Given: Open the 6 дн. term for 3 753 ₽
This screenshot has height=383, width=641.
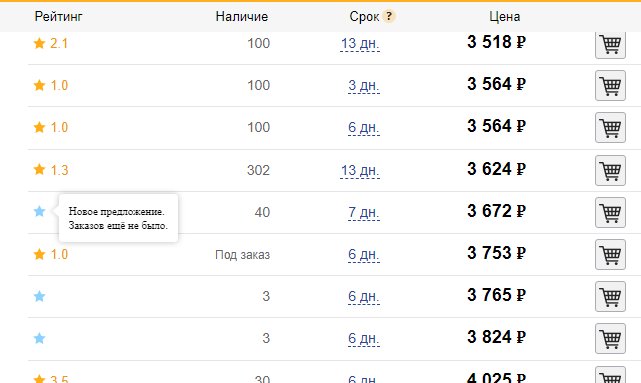Looking at the screenshot, I should 364,255.
